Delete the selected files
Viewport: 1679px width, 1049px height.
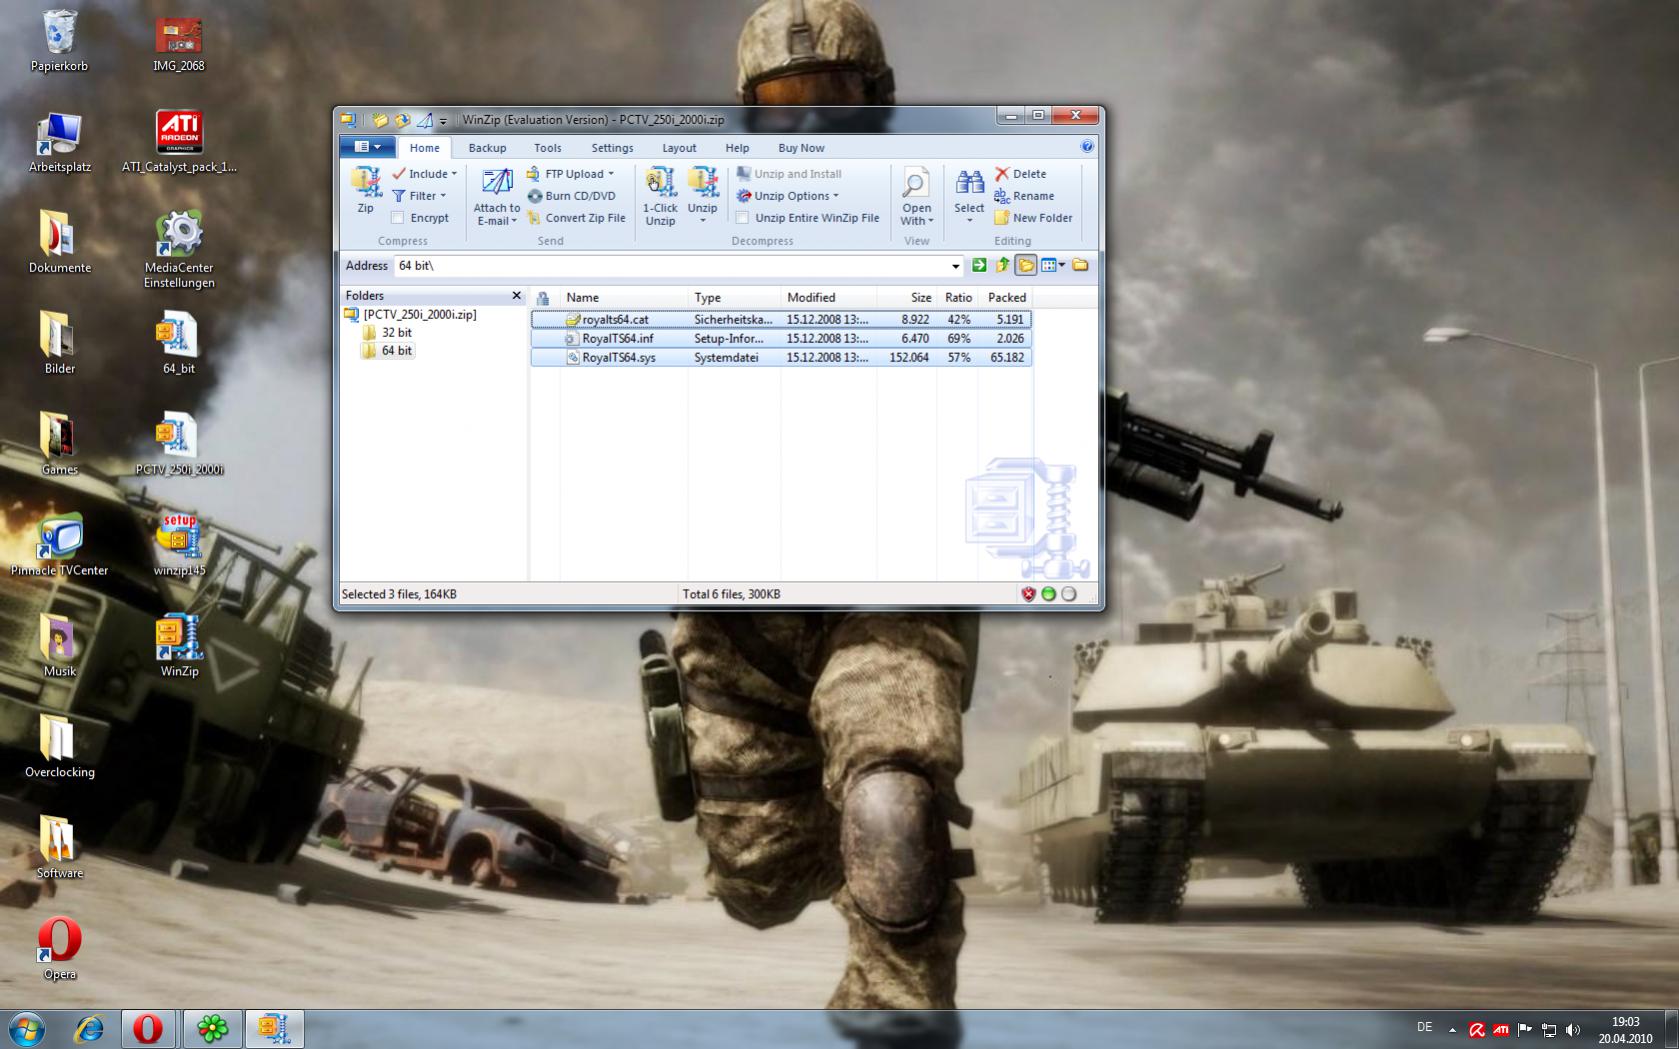[1020, 174]
